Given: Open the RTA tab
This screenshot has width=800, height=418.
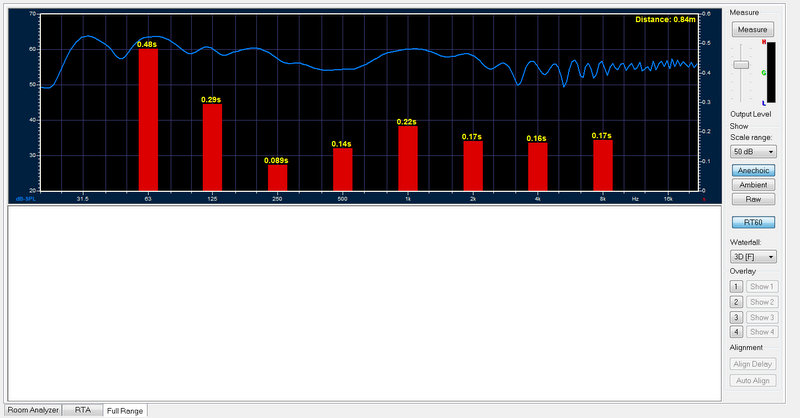Looking at the screenshot, I should click(x=83, y=410).
